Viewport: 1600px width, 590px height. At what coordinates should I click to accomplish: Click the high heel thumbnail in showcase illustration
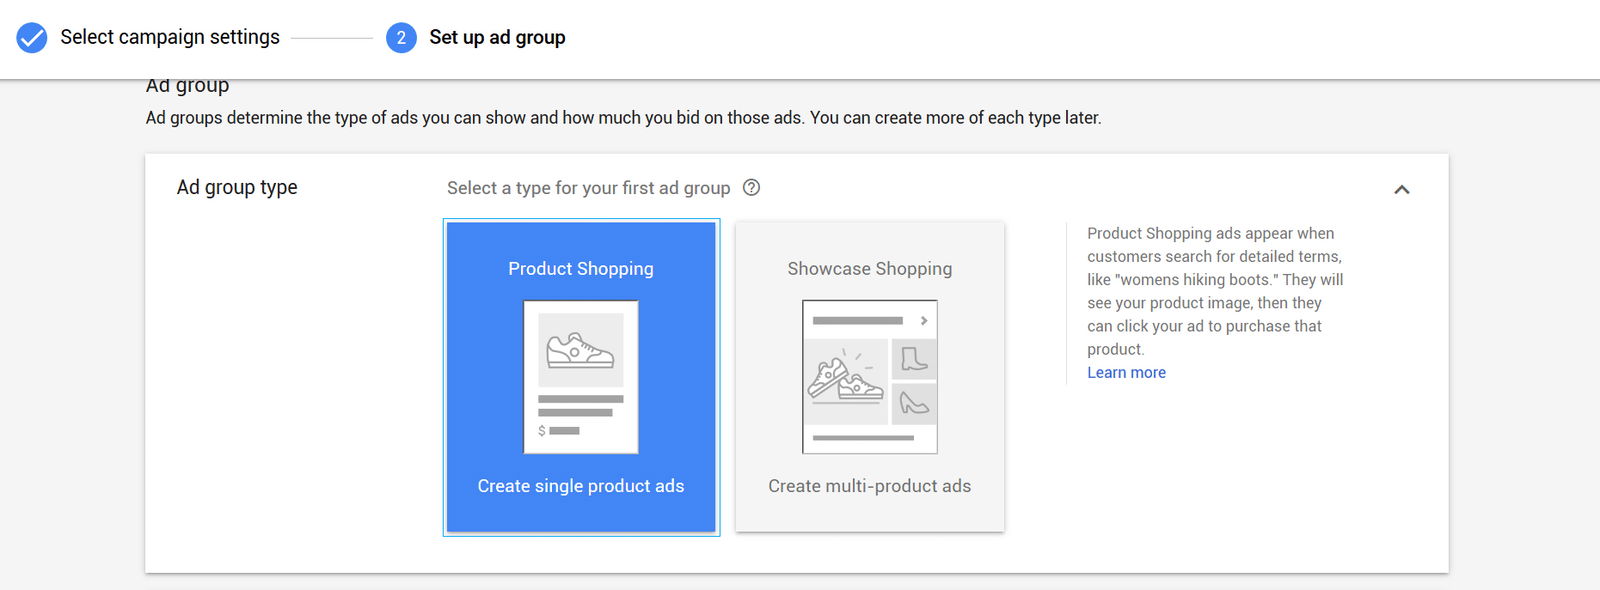914,404
